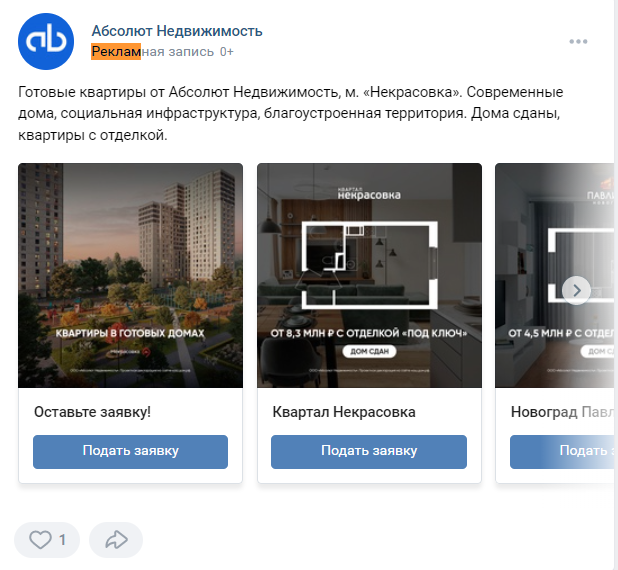Advance the carousel with the right chevron
The image size is (618, 570).
pyautogui.click(x=576, y=291)
